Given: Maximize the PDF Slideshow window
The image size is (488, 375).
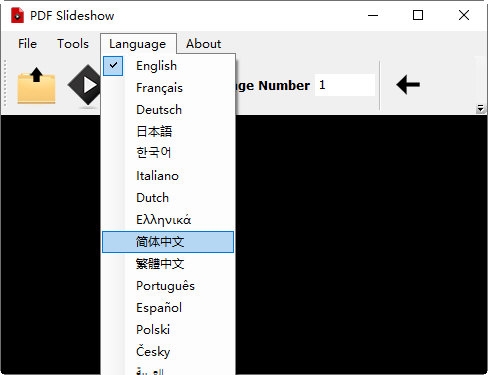Looking at the screenshot, I should (418, 15).
